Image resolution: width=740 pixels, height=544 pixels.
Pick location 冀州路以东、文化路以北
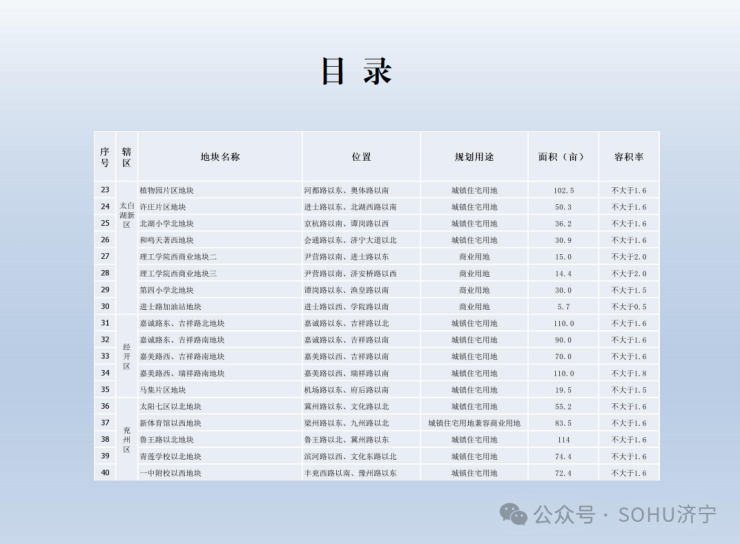pyautogui.click(x=346, y=406)
